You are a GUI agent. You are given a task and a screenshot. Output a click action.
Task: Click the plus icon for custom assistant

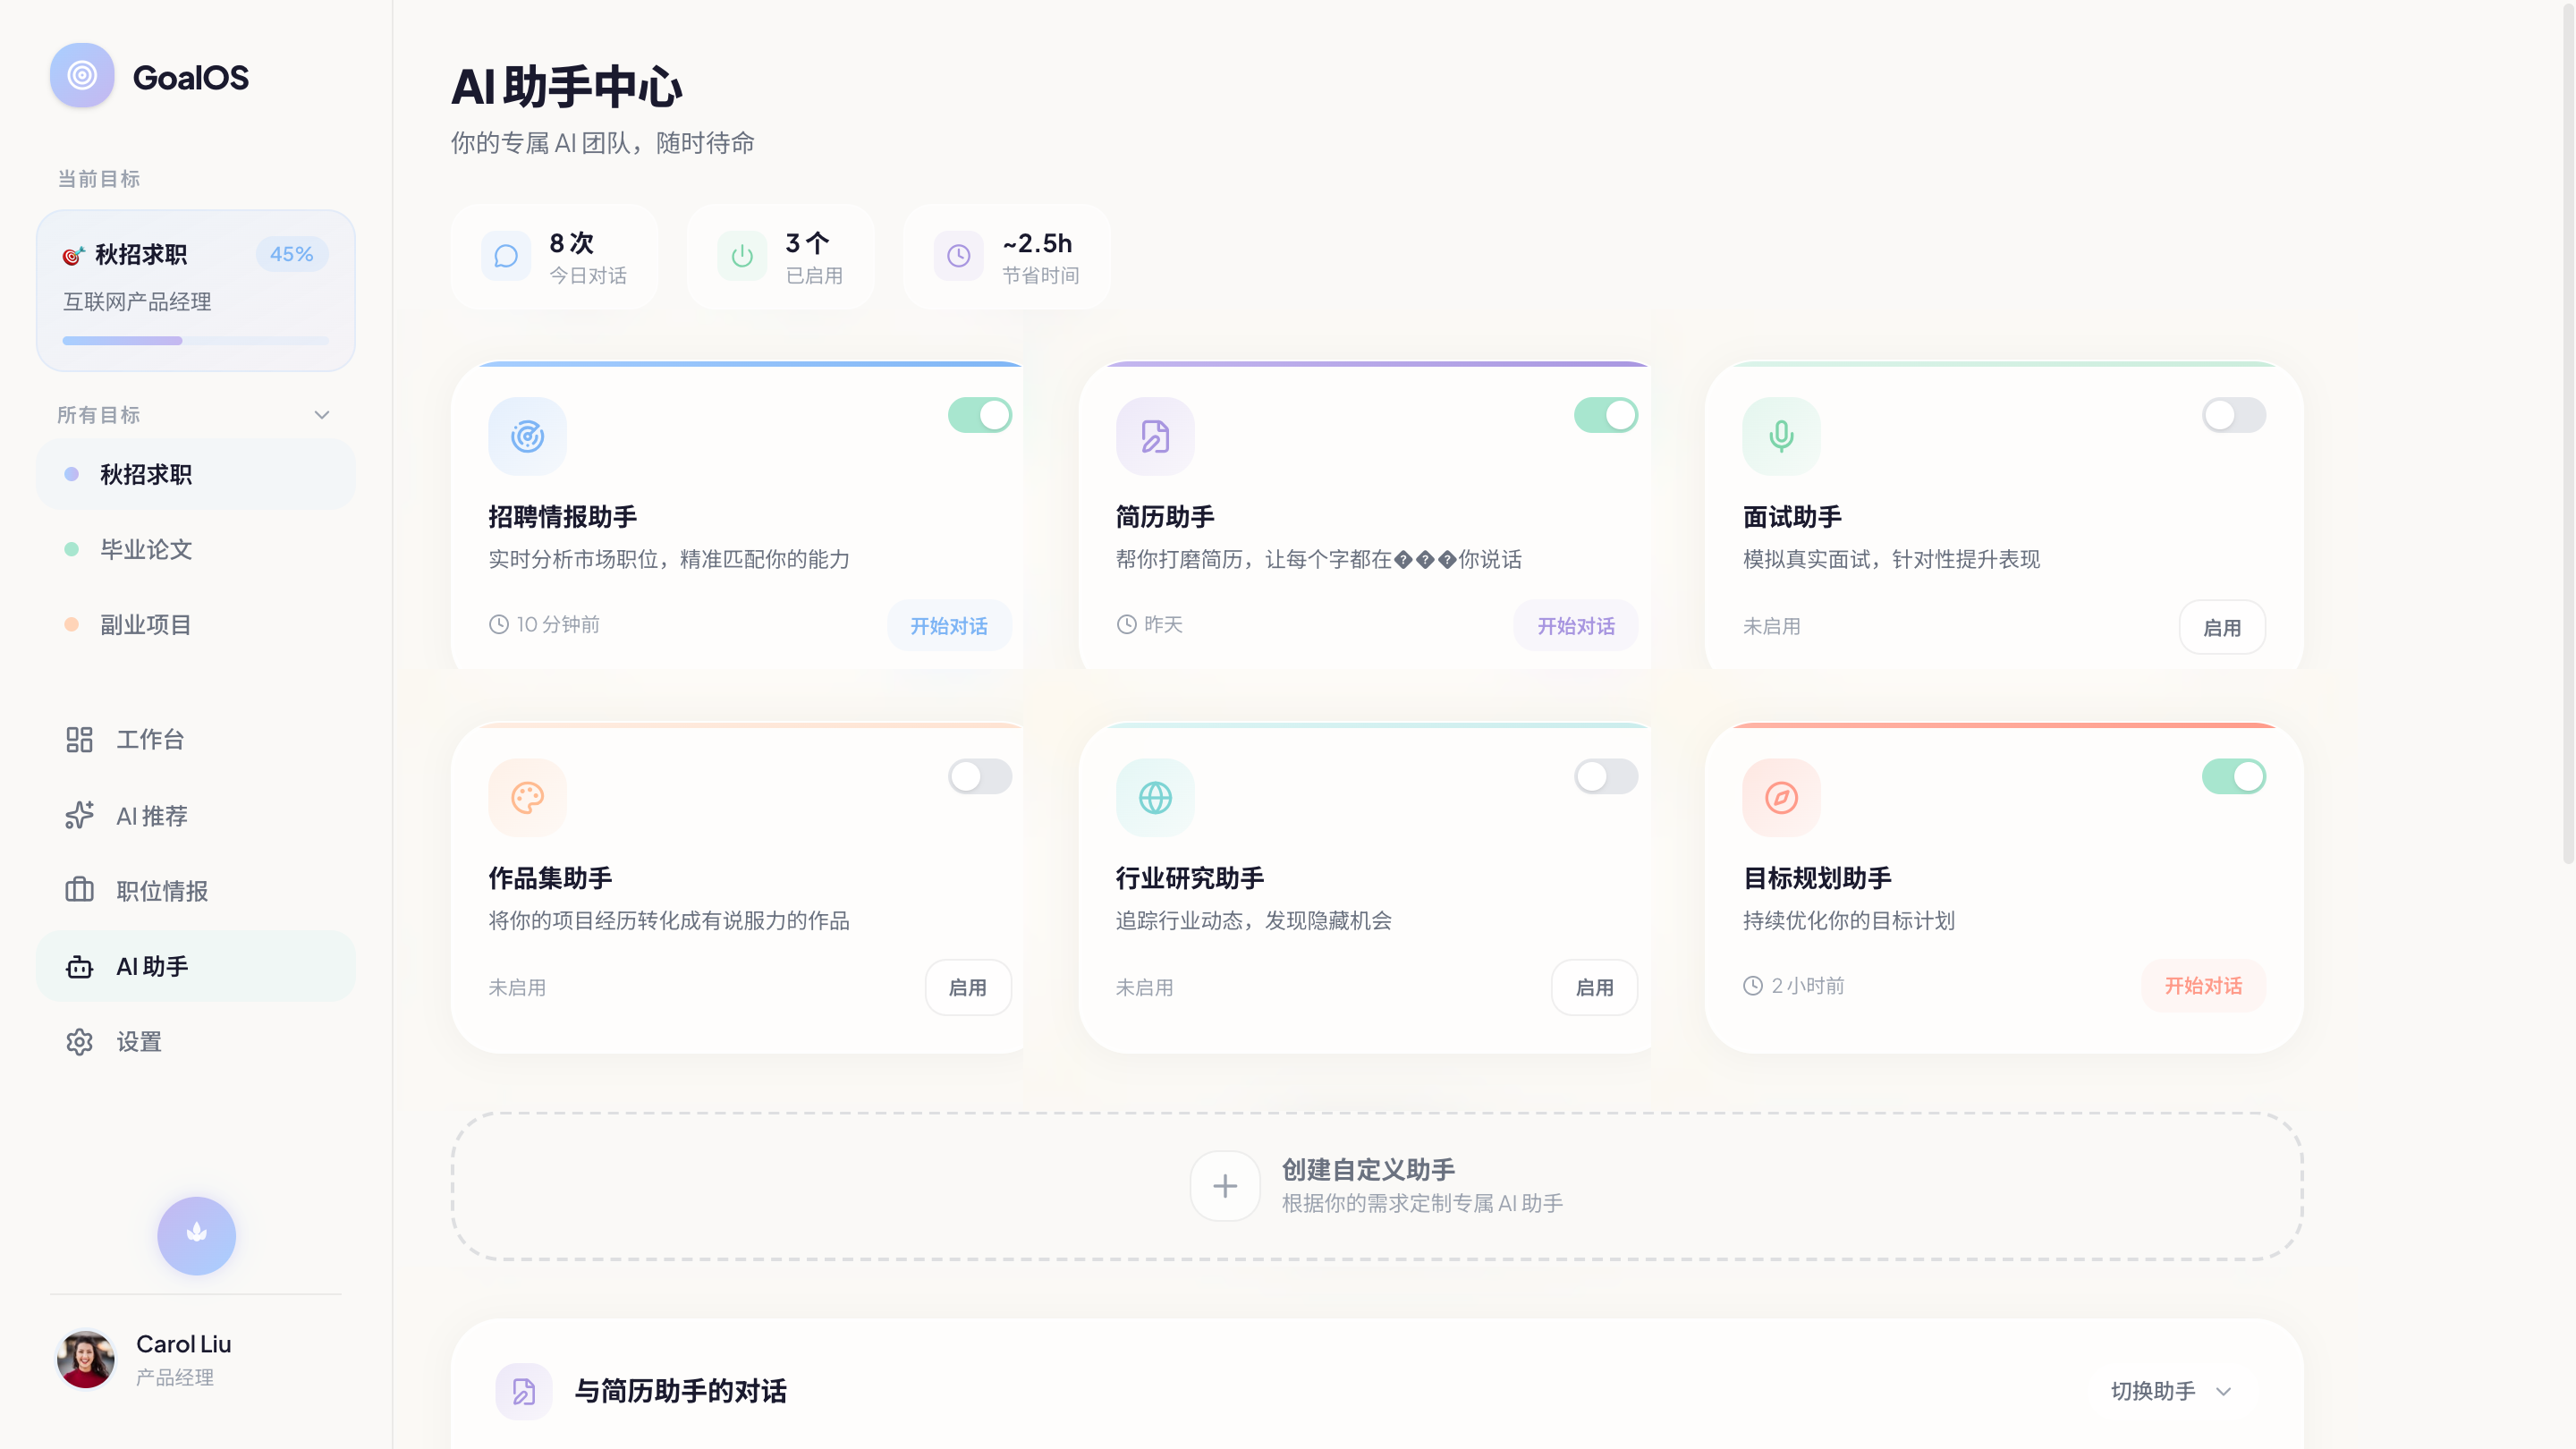1224,1186
